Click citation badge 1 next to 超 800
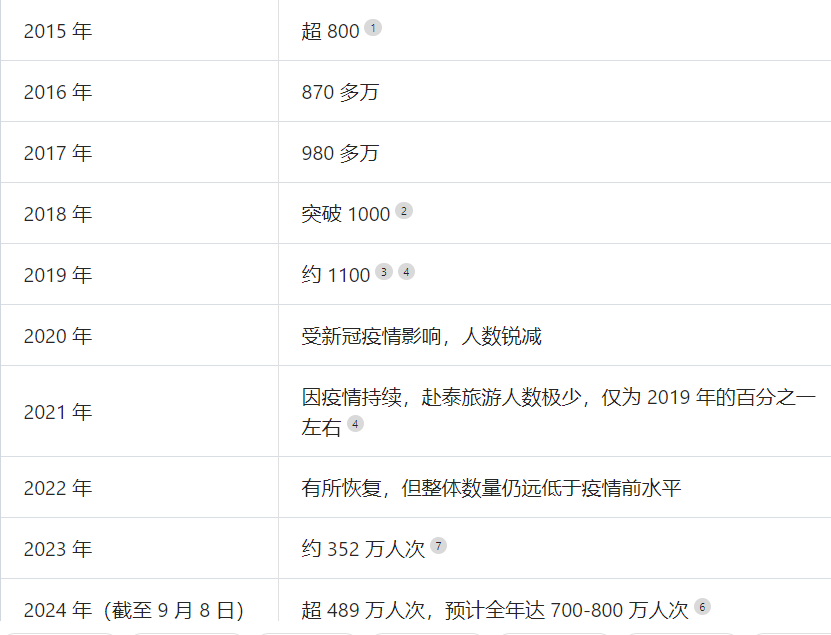This screenshot has width=831, height=635. pyautogui.click(x=373, y=28)
